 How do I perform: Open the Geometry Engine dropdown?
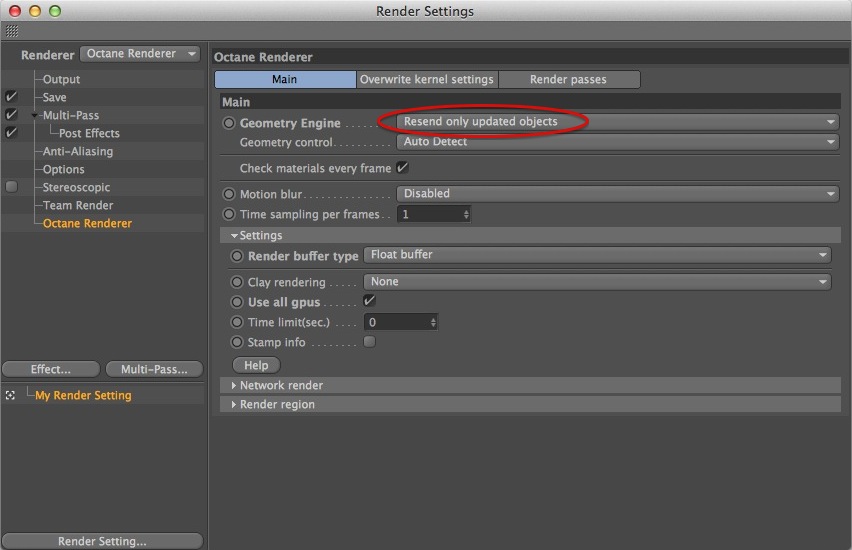pos(618,122)
